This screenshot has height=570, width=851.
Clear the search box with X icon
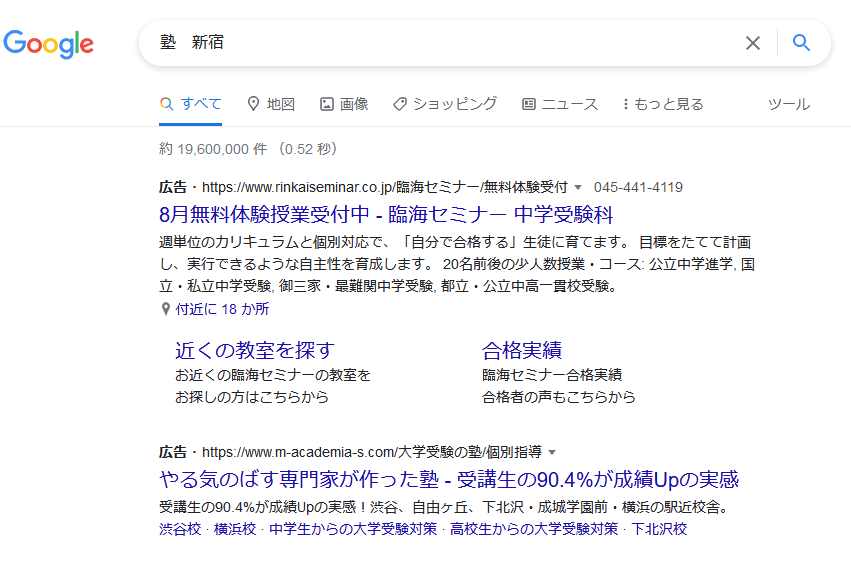pos(752,43)
